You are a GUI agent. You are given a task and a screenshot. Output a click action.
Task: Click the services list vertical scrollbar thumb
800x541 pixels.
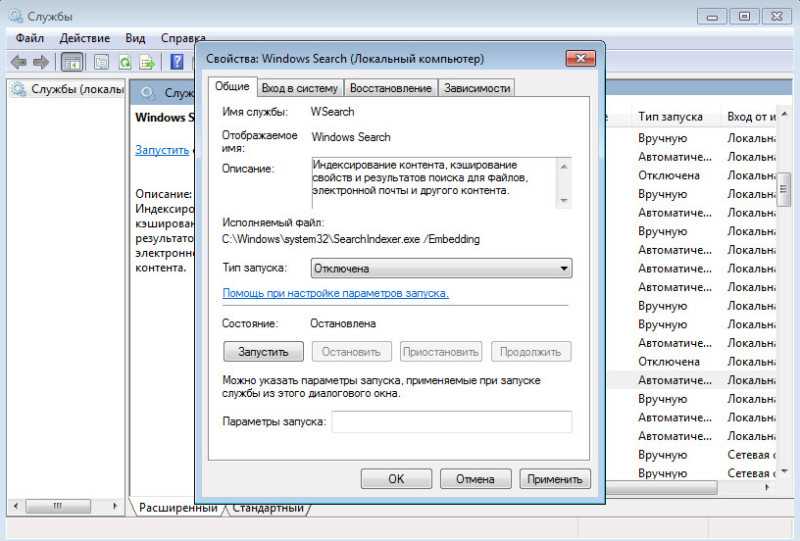784,189
